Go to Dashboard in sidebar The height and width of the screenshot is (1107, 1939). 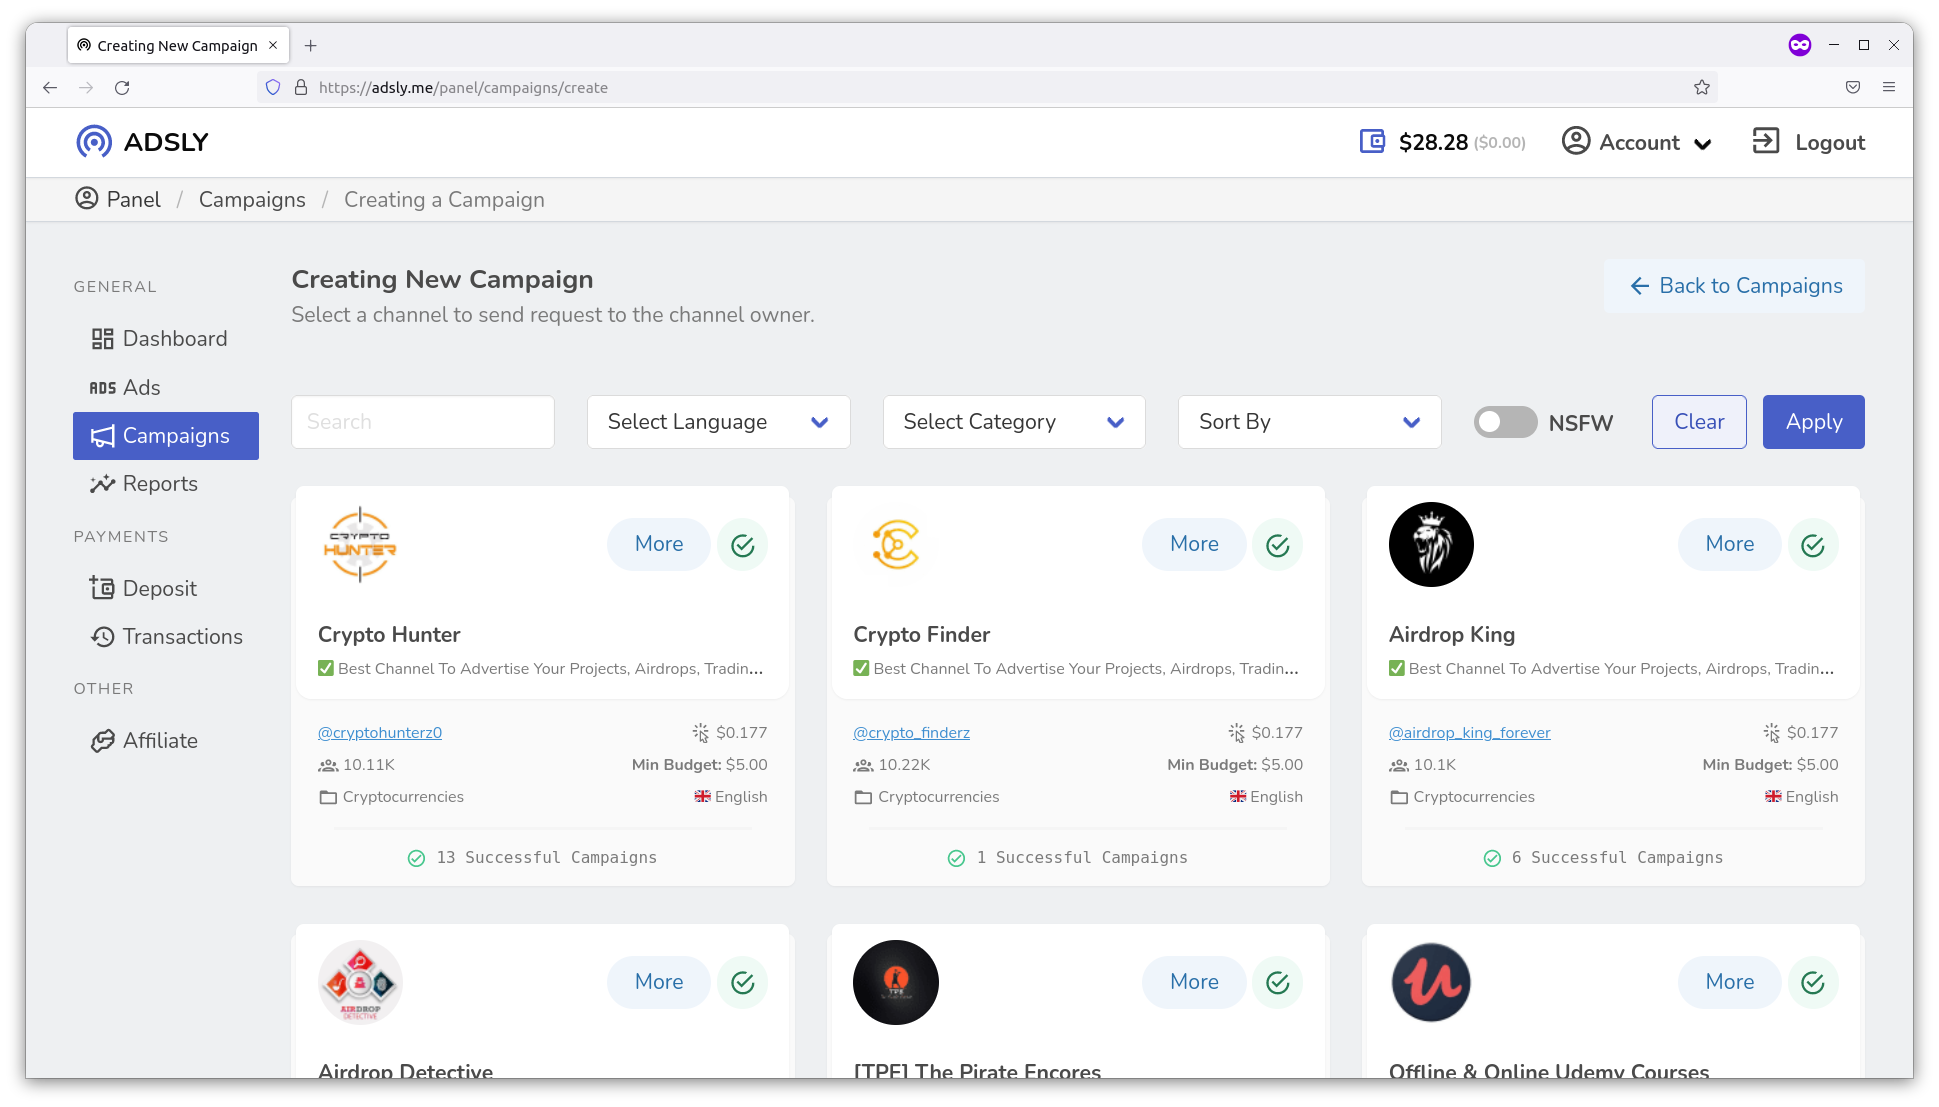174,339
